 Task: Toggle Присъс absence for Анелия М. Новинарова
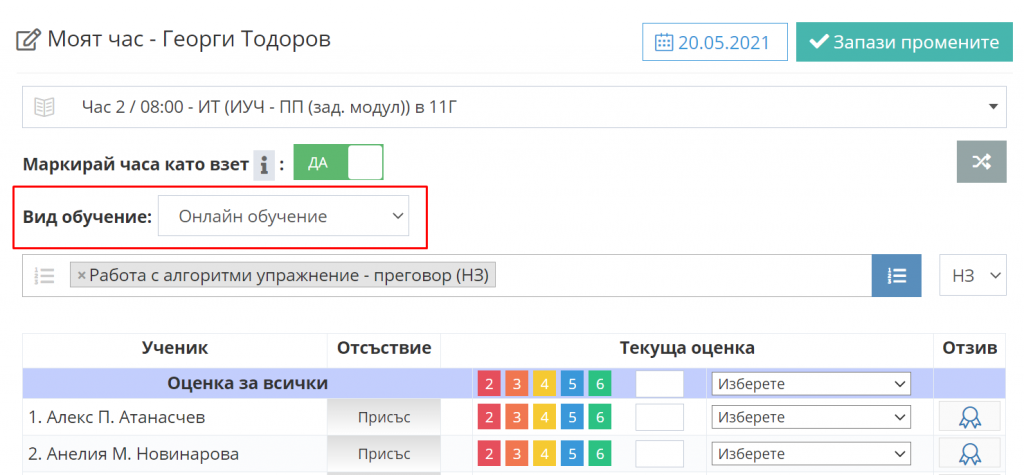(383, 454)
